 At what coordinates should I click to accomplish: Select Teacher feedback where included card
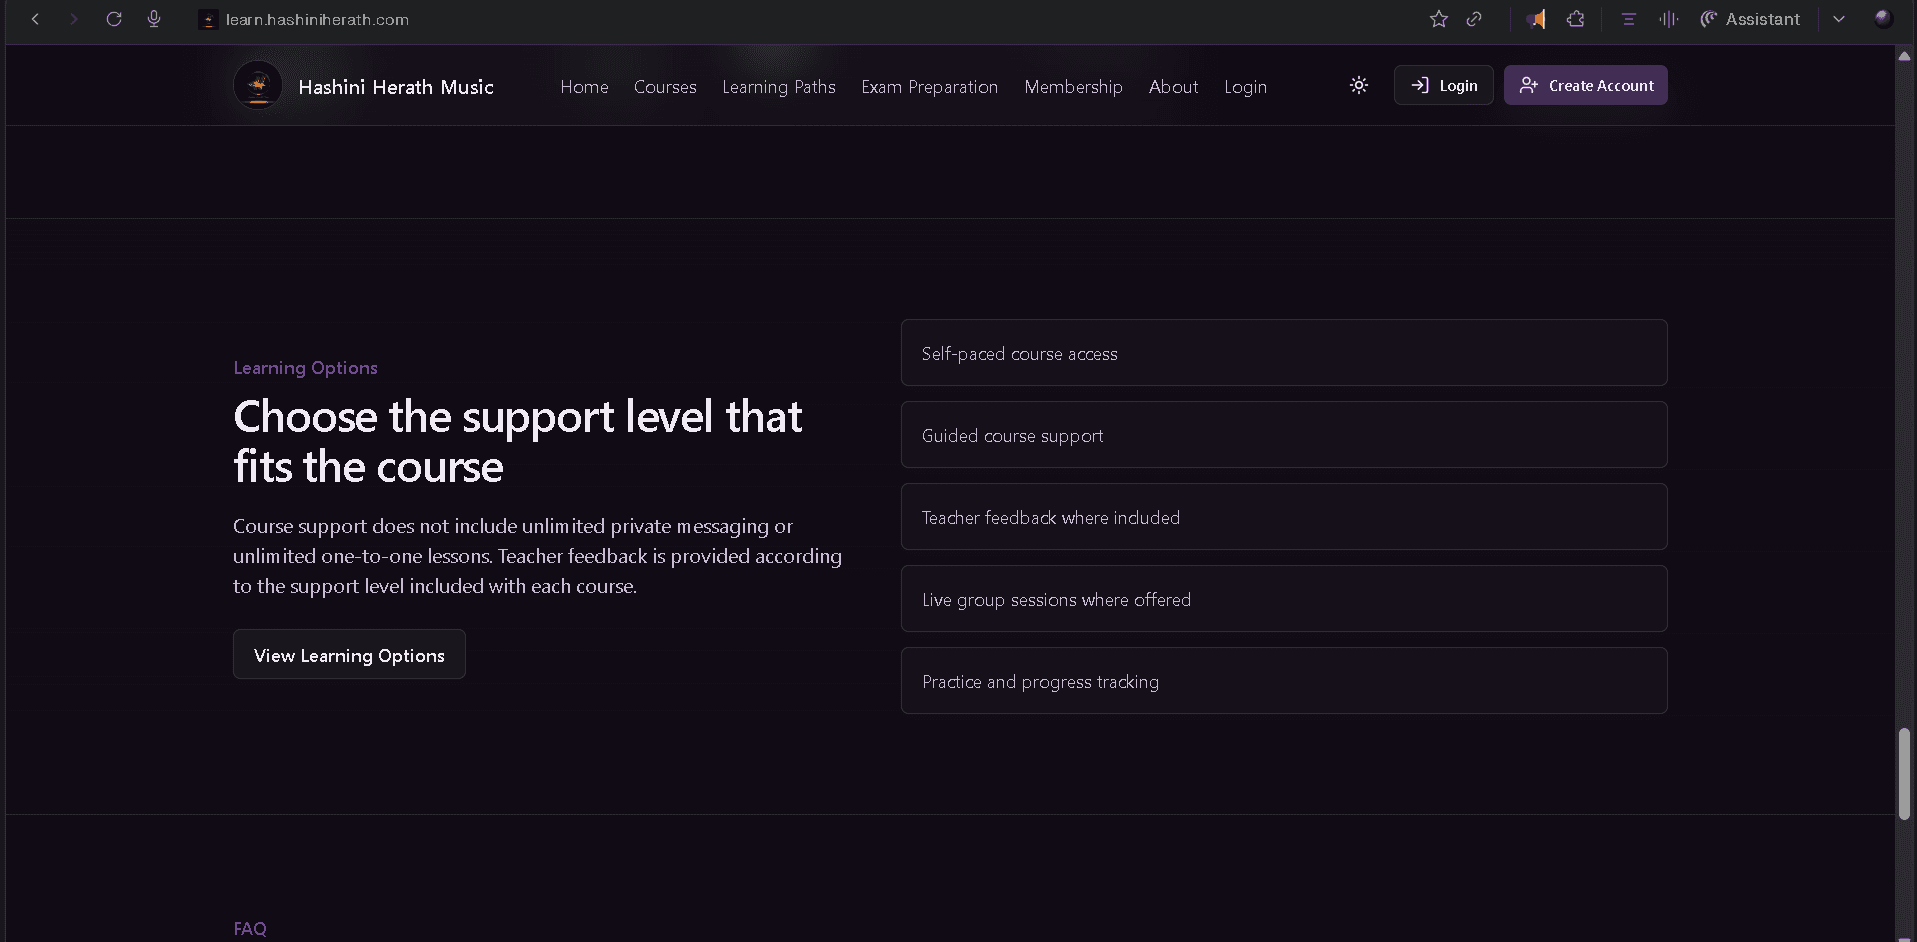click(x=1284, y=517)
